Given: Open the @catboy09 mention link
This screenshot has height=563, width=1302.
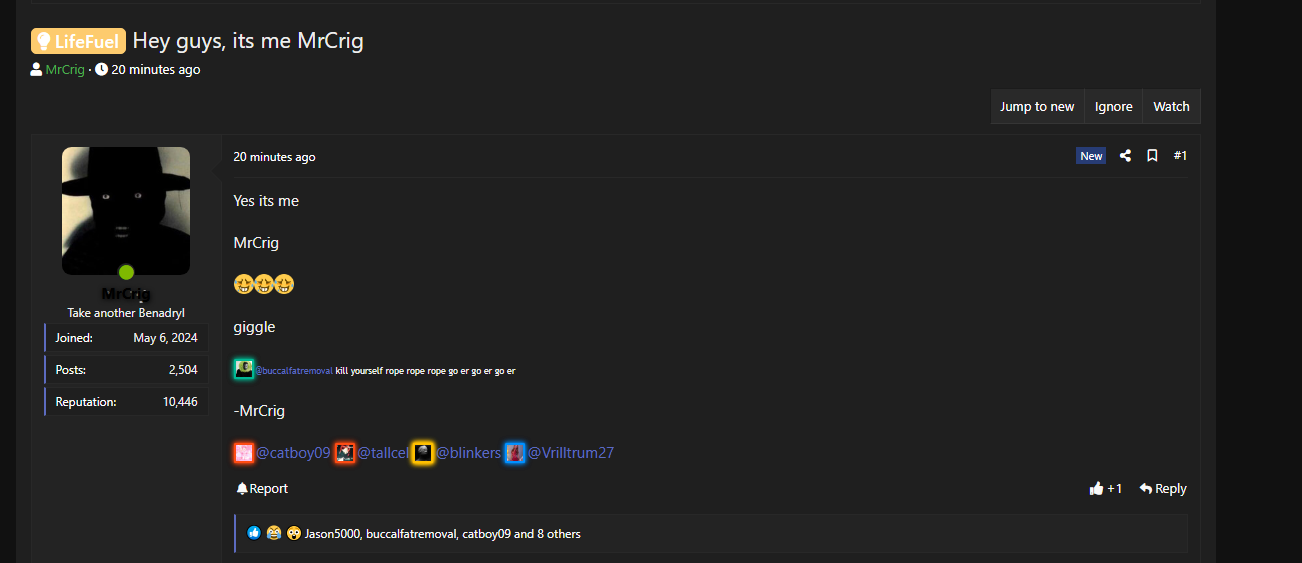Looking at the screenshot, I should [293, 453].
